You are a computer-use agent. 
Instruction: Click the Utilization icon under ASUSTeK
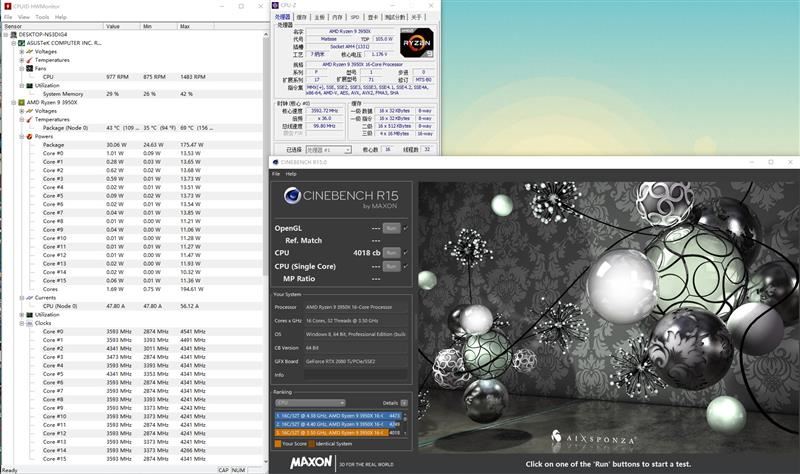(30, 86)
